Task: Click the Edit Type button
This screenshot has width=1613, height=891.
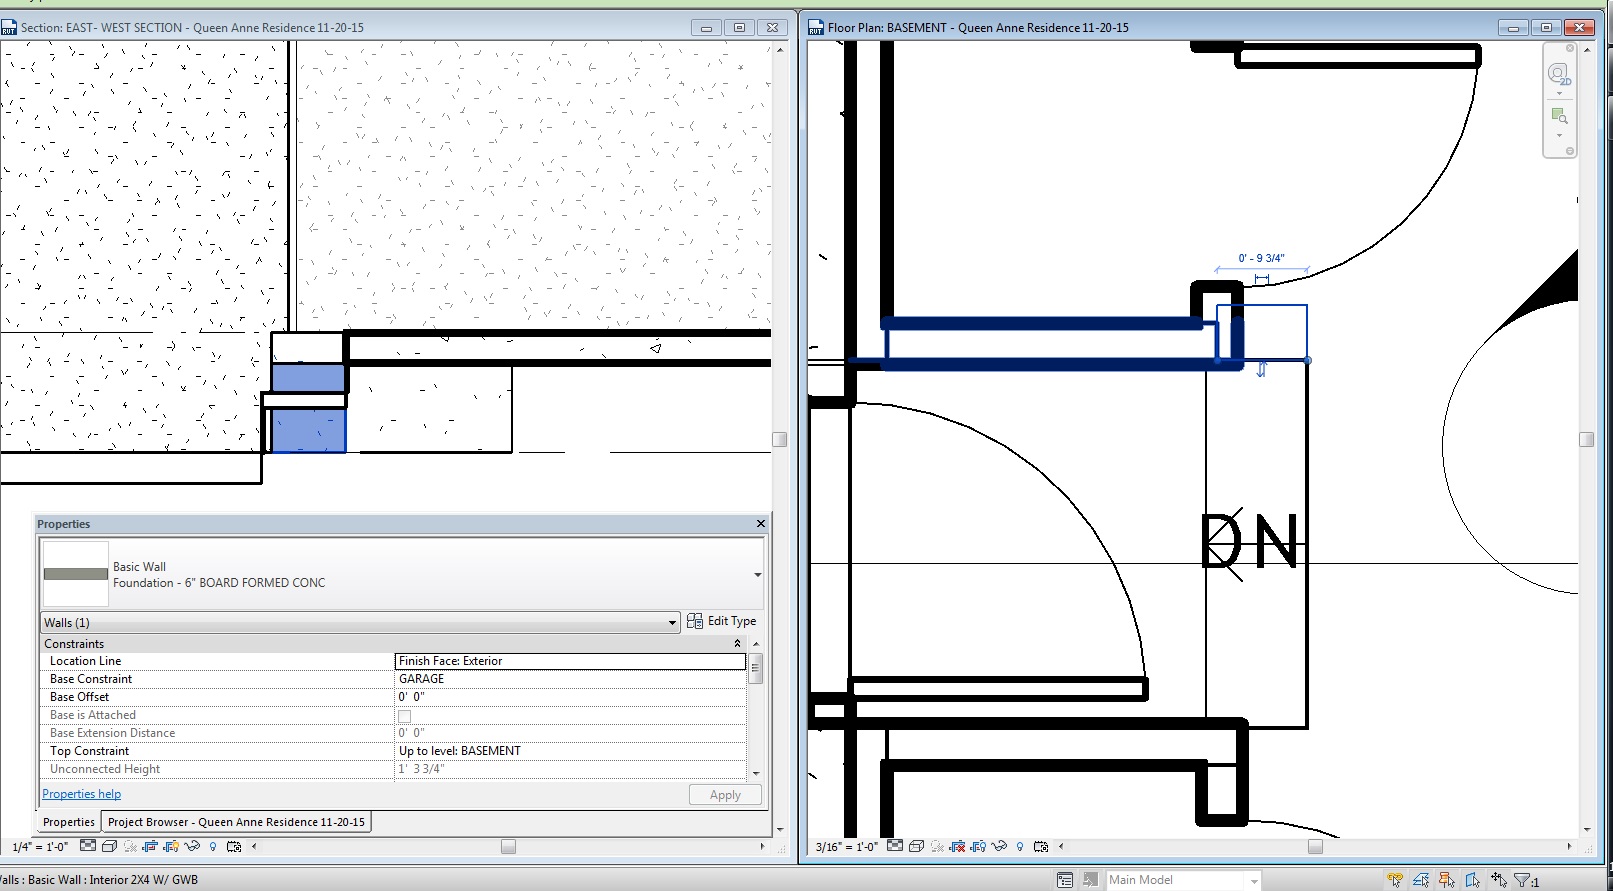Action: pos(722,621)
